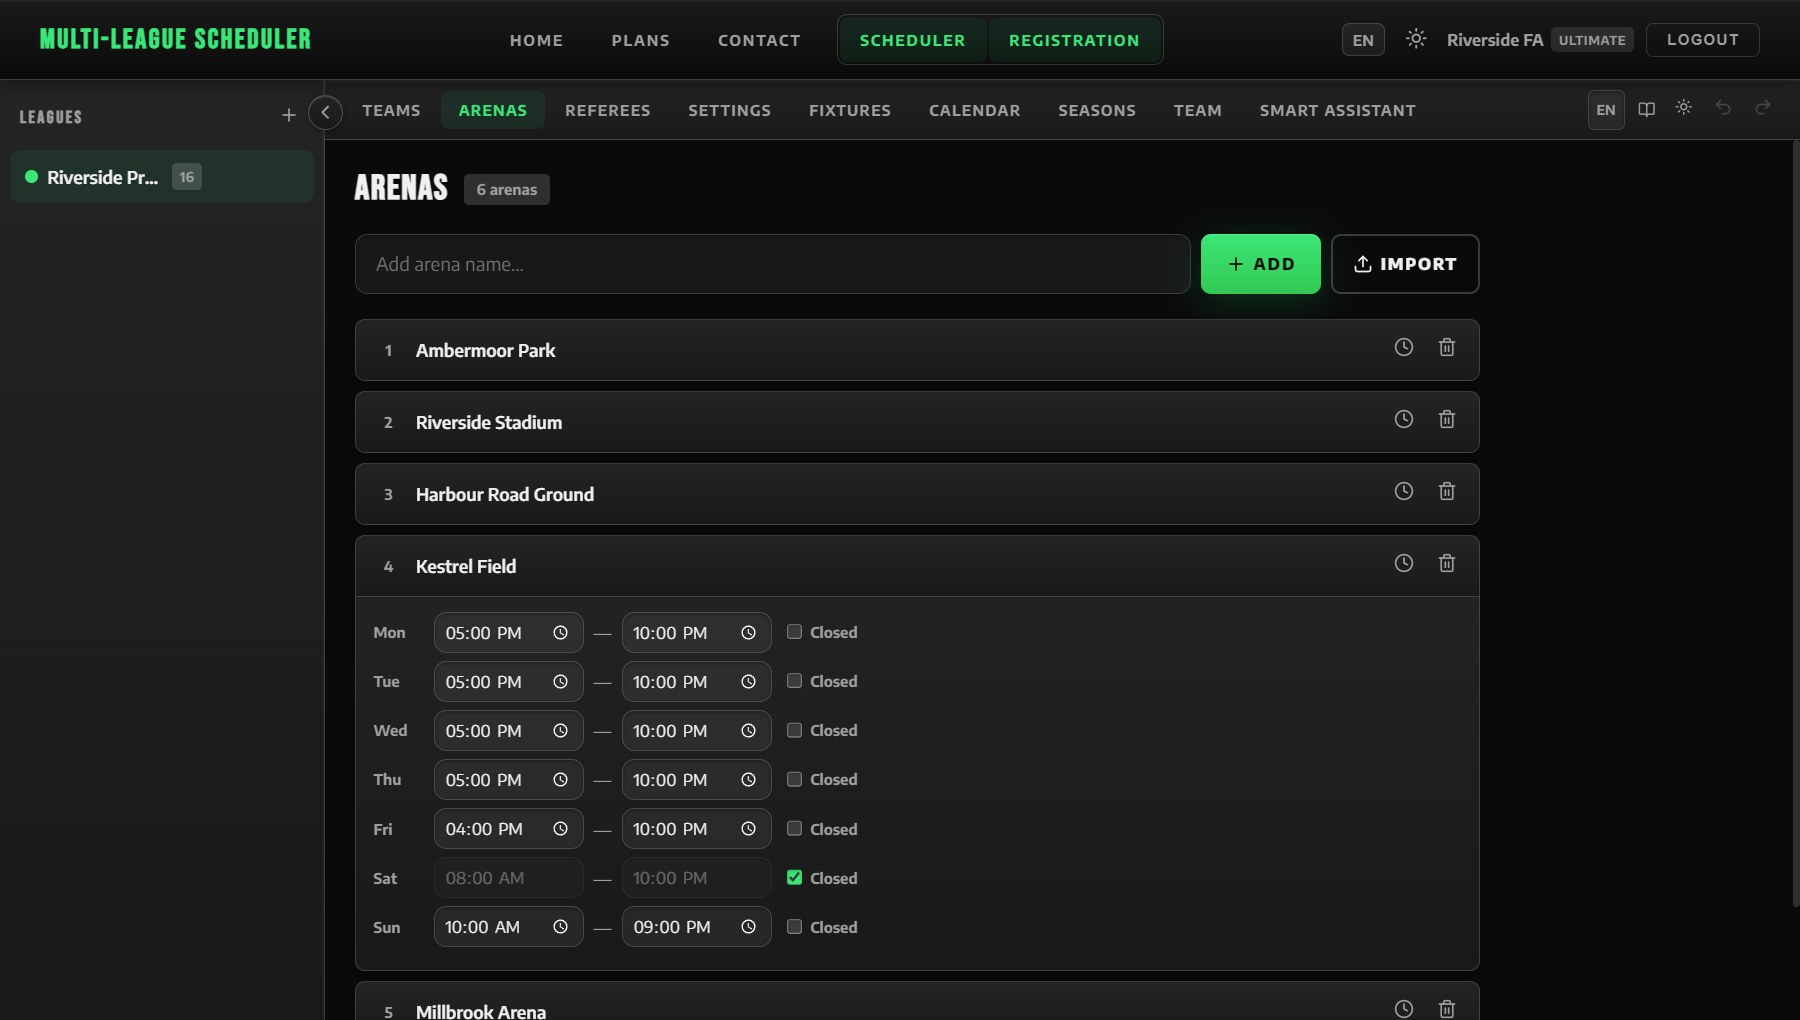Delete the Millbrook Arena entry

[x=1447, y=1008]
